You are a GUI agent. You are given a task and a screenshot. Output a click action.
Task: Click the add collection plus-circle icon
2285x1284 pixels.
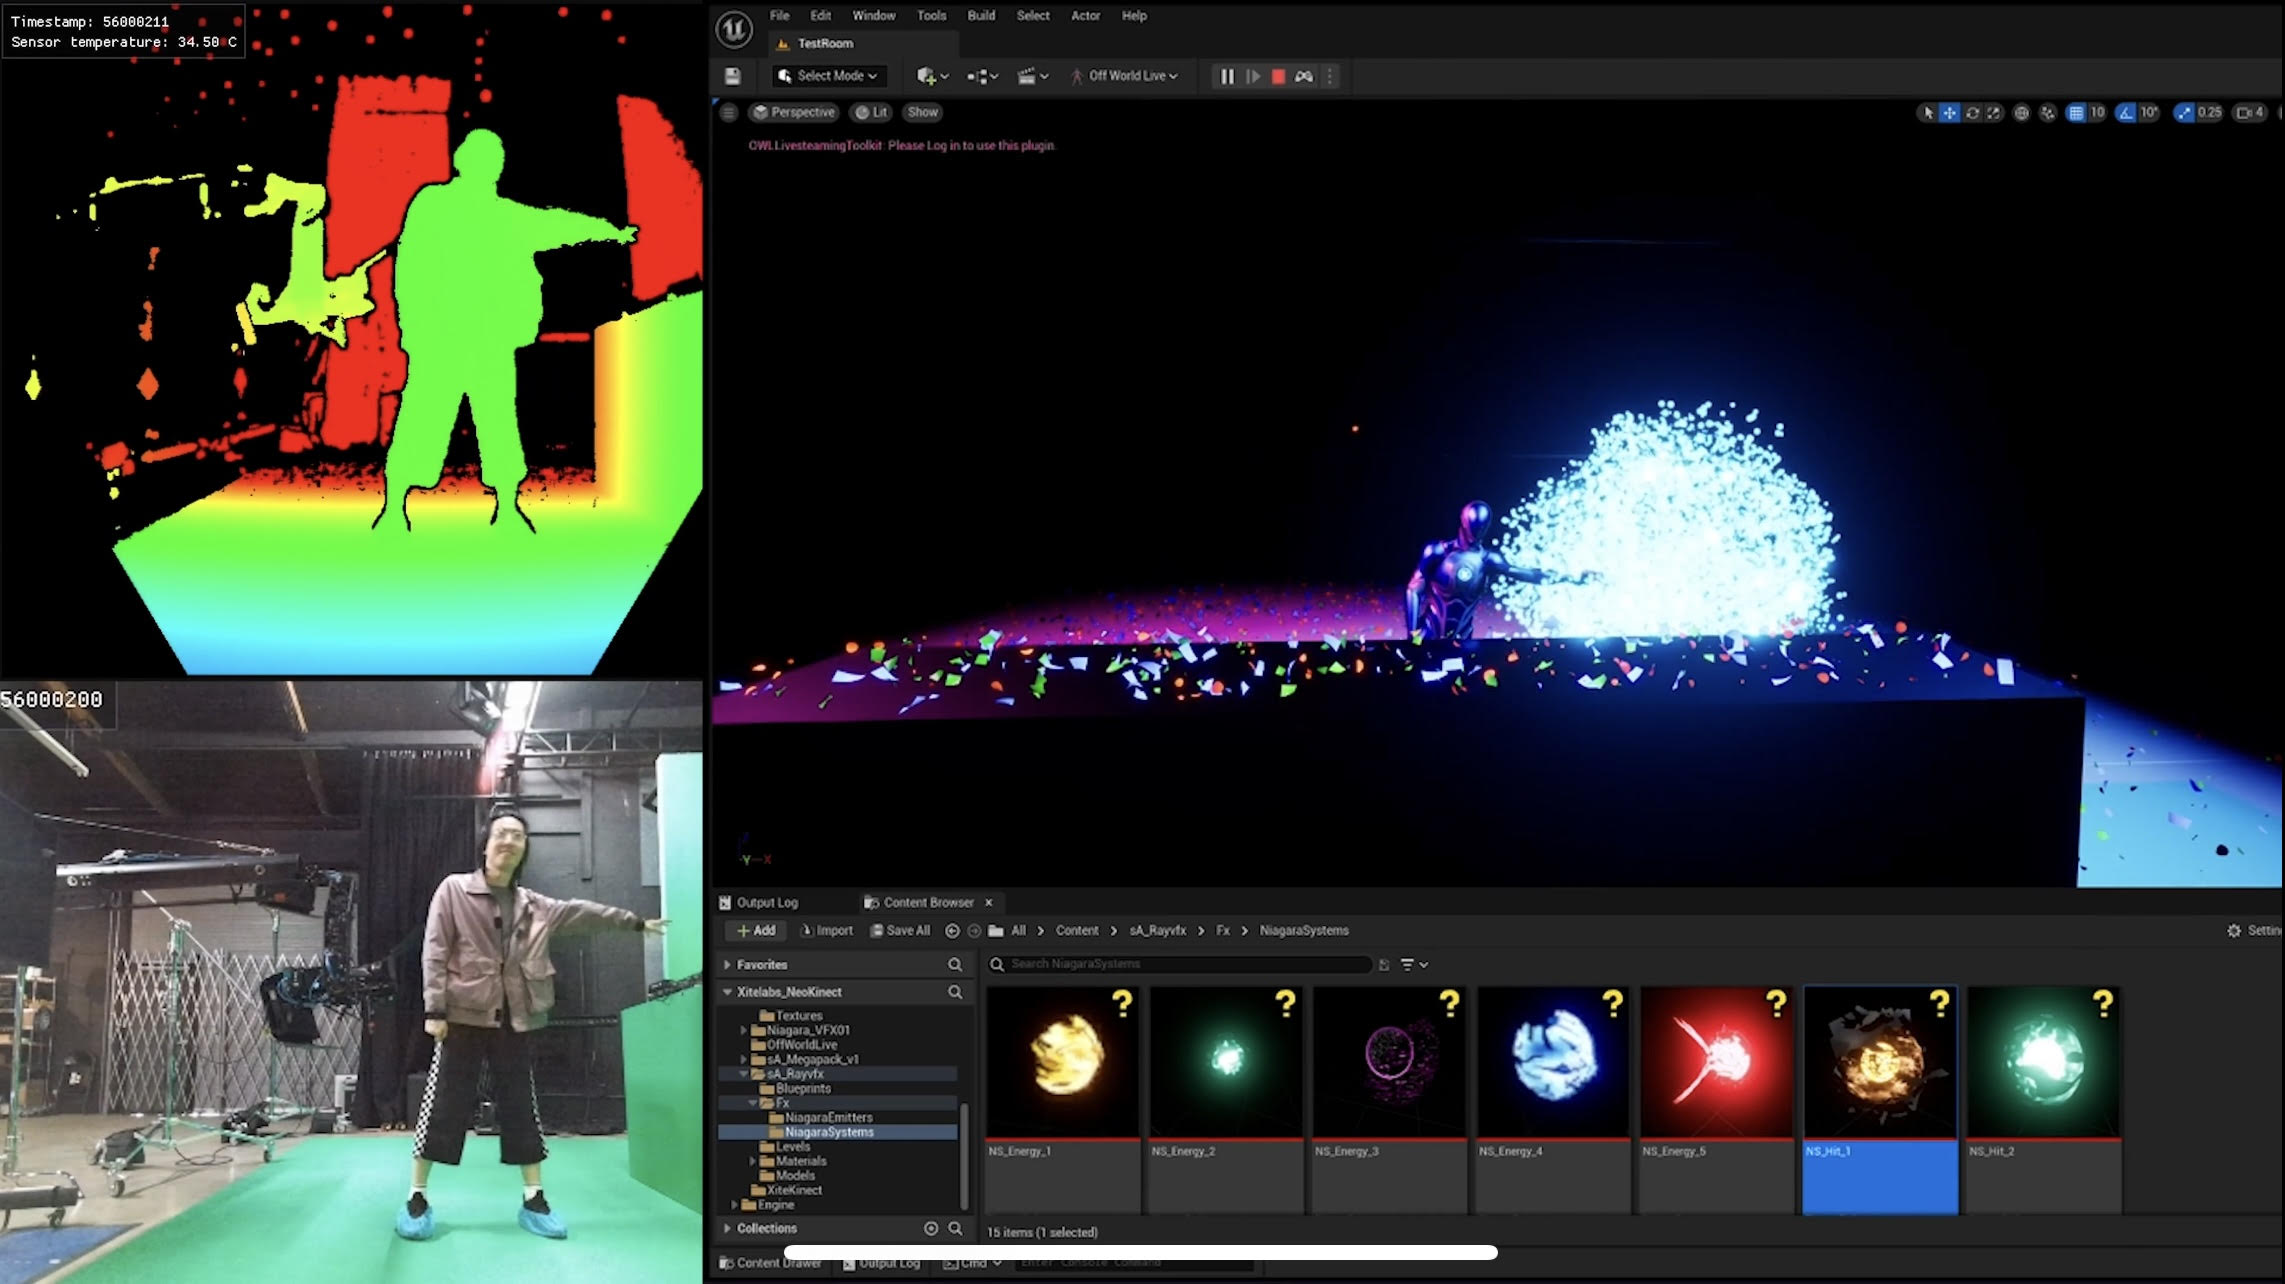coord(931,1228)
